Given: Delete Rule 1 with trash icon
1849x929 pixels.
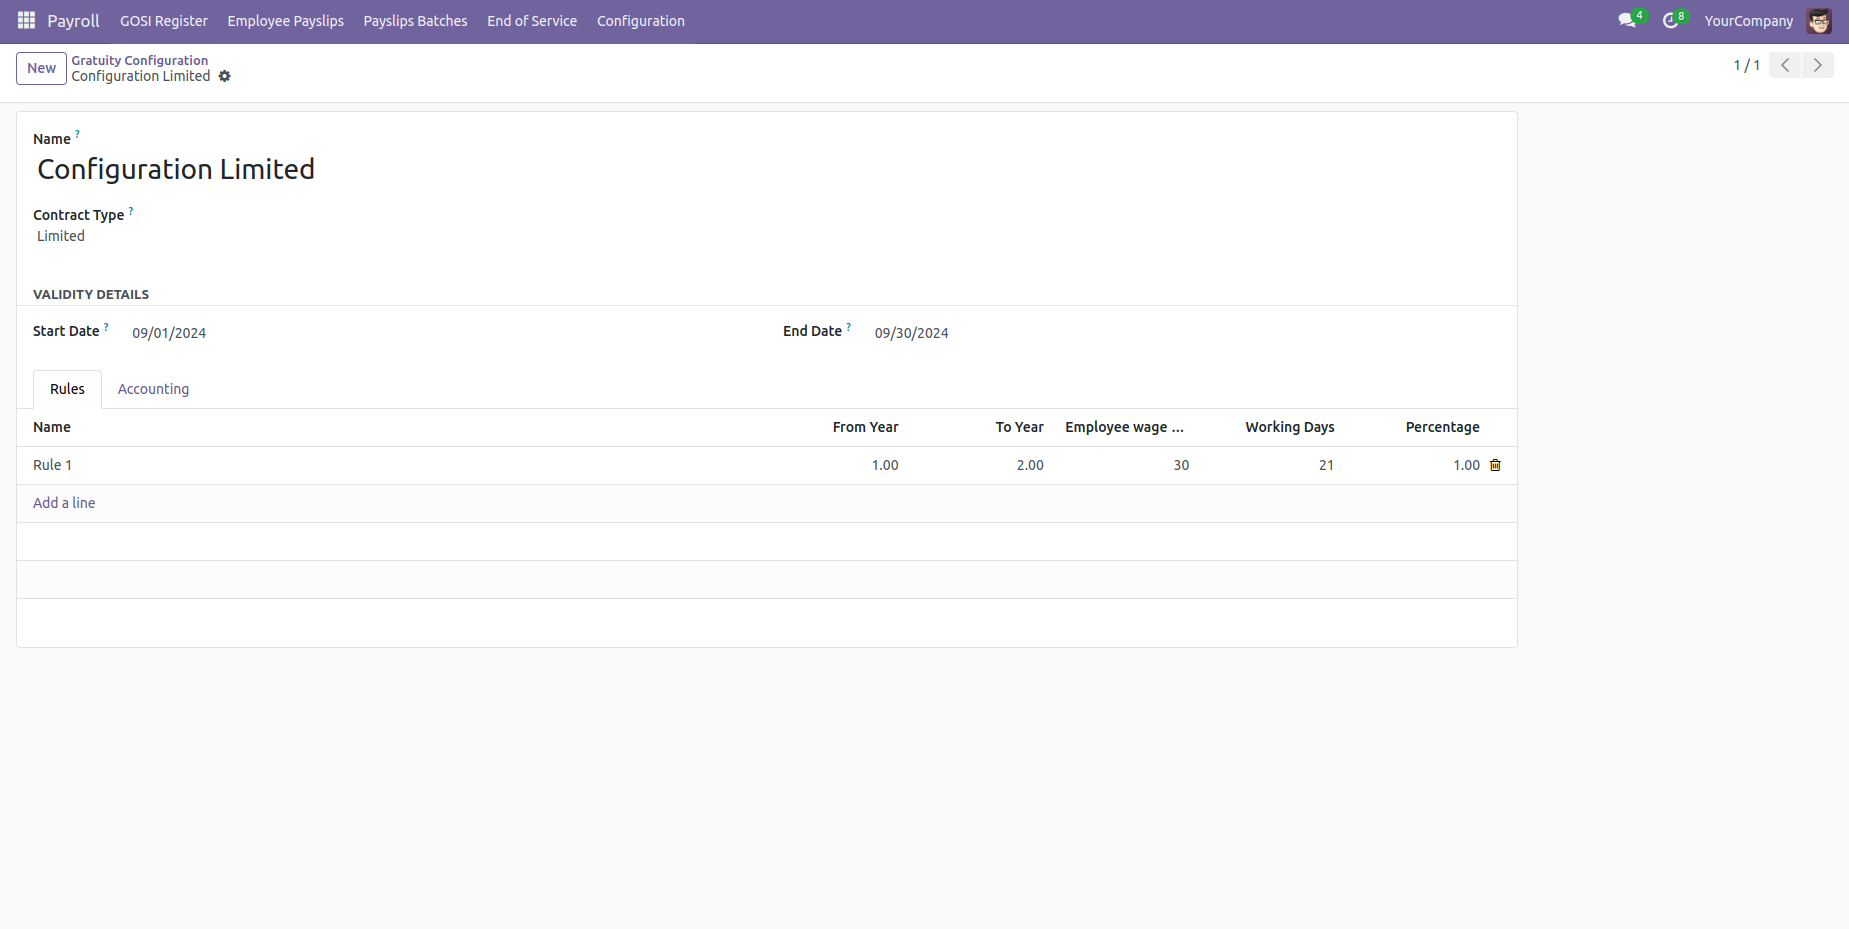Looking at the screenshot, I should pyautogui.click(x=1495, y=465).
